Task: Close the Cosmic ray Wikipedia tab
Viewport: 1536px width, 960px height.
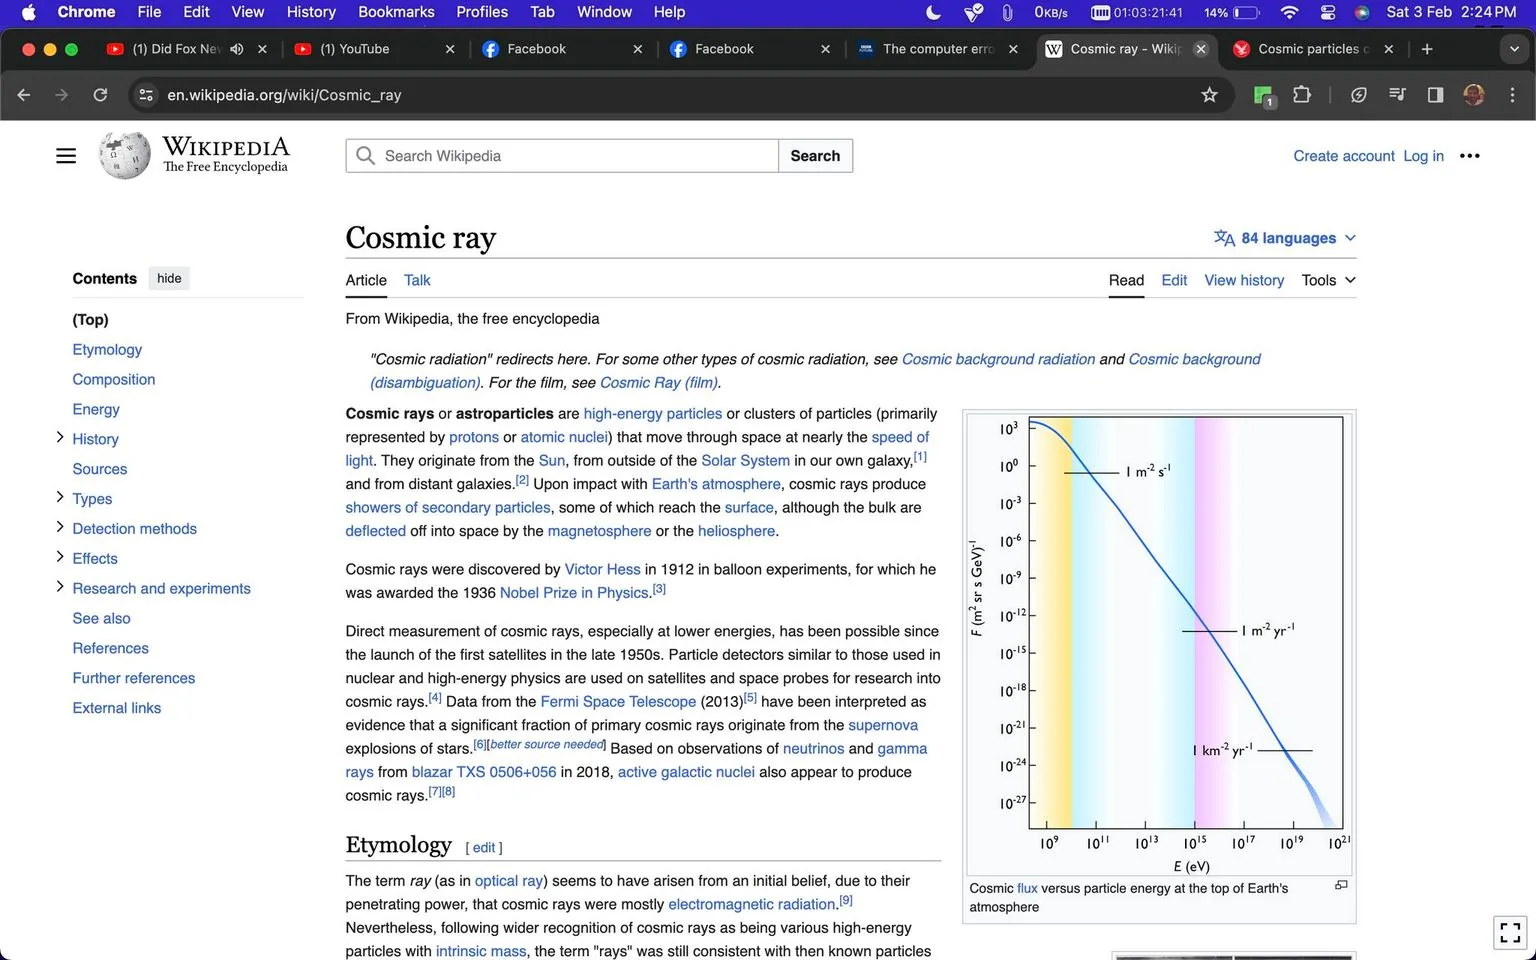Action: pos(1201,49)
